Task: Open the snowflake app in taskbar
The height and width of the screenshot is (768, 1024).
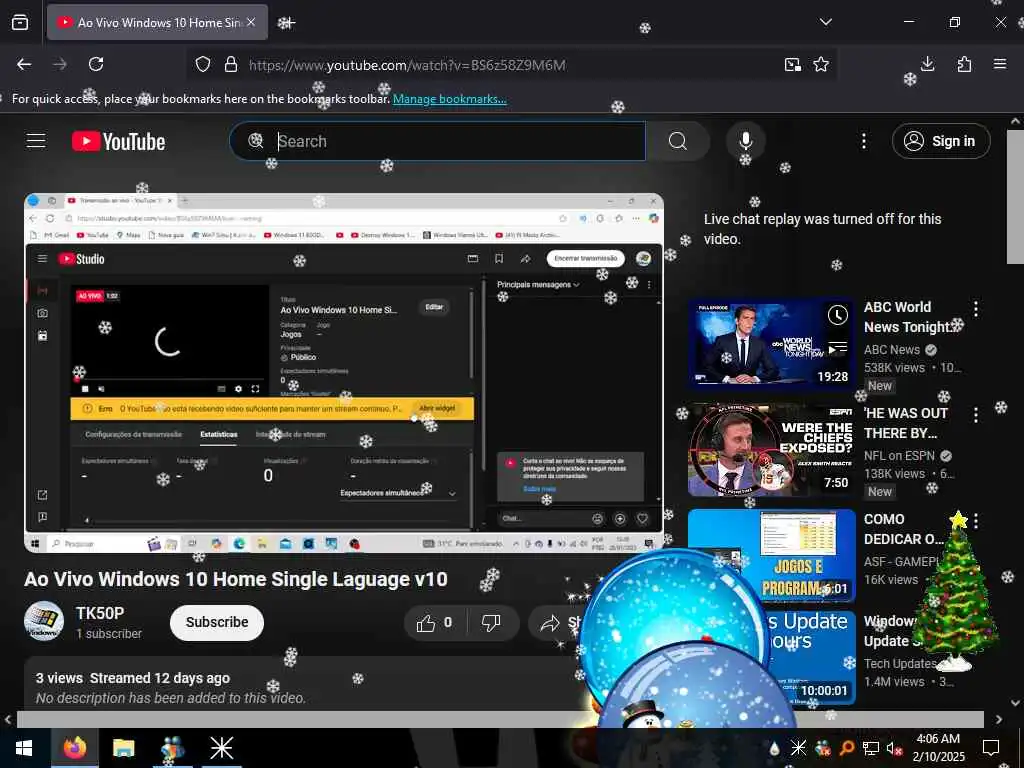Action: pos(221,748)
